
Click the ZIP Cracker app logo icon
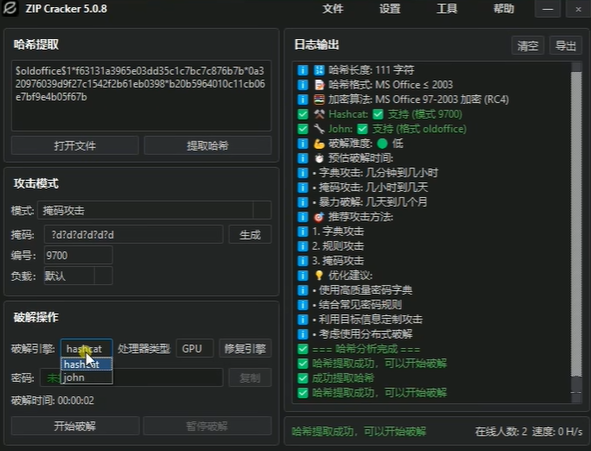(10, 8)
